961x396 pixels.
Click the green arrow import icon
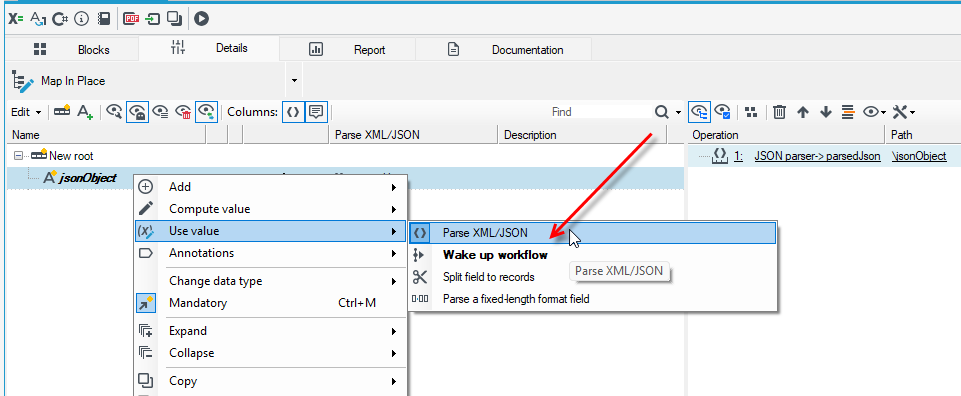click(x=153, y=19)
